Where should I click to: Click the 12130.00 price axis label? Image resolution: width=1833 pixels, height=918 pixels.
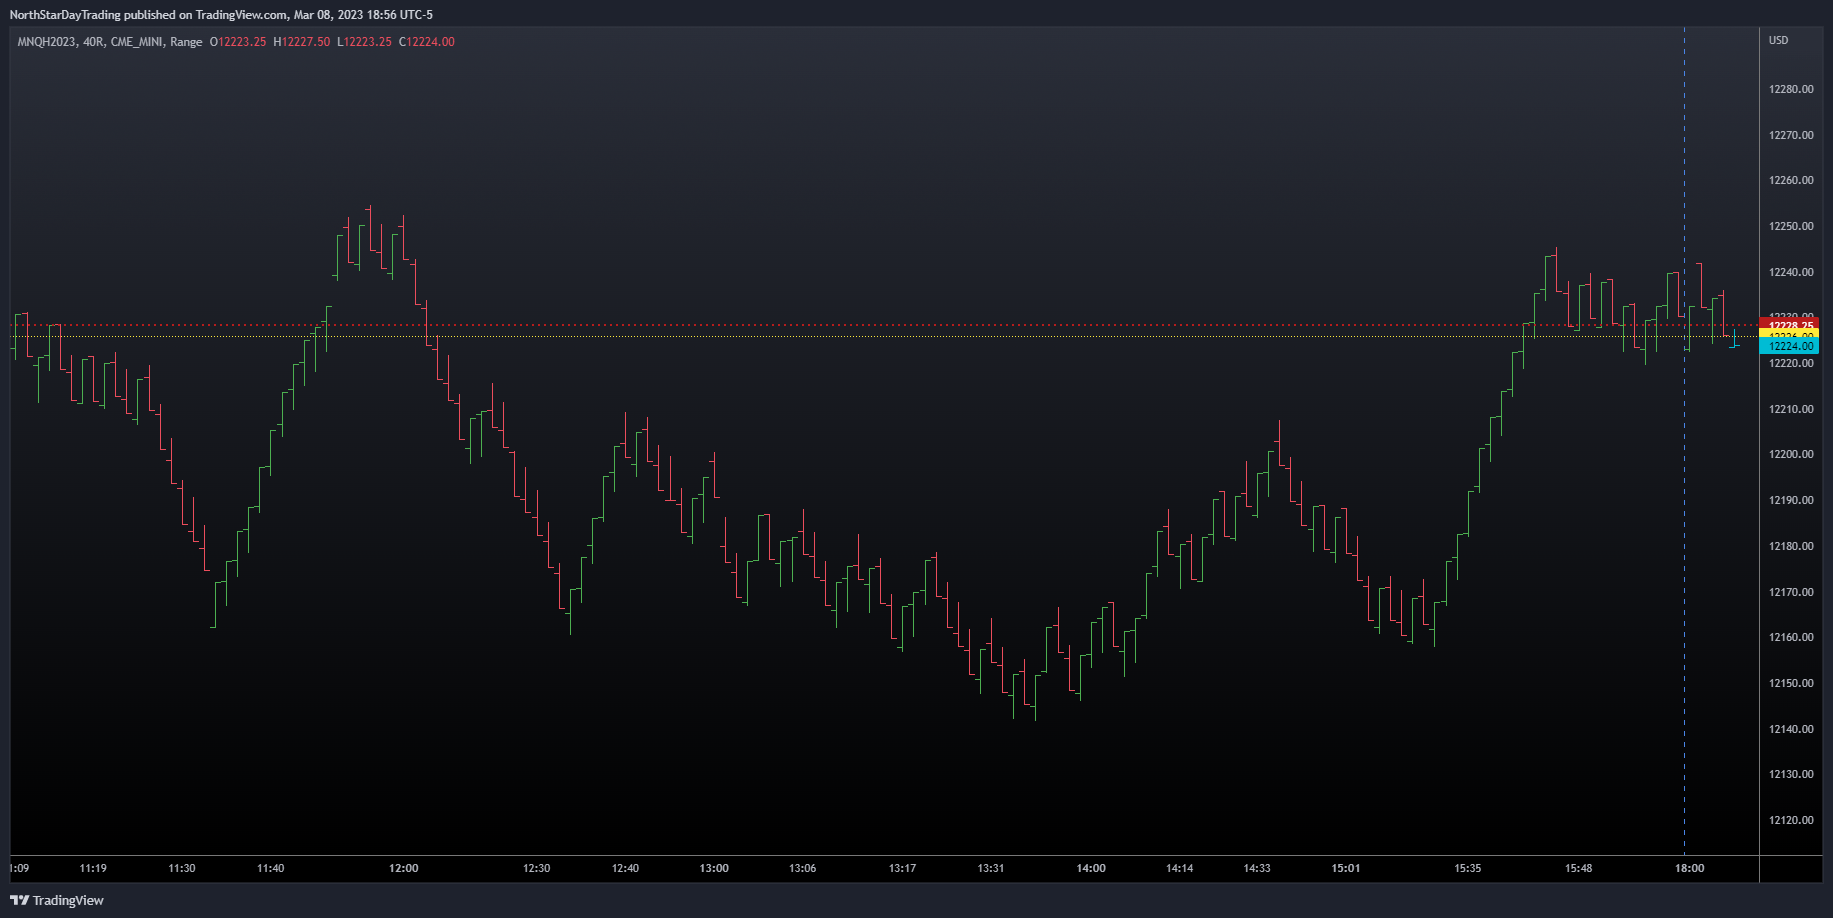point(1791,774)
